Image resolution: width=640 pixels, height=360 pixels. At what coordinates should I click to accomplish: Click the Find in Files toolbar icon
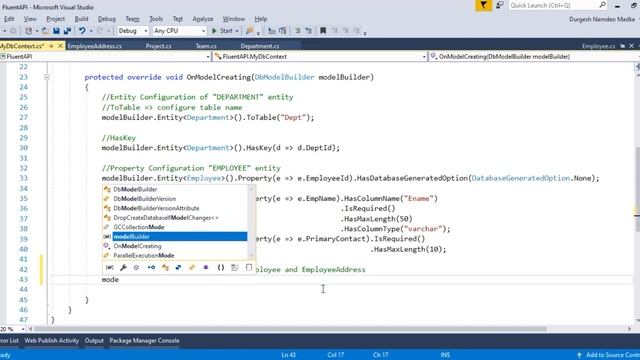[x=249, y=31]
